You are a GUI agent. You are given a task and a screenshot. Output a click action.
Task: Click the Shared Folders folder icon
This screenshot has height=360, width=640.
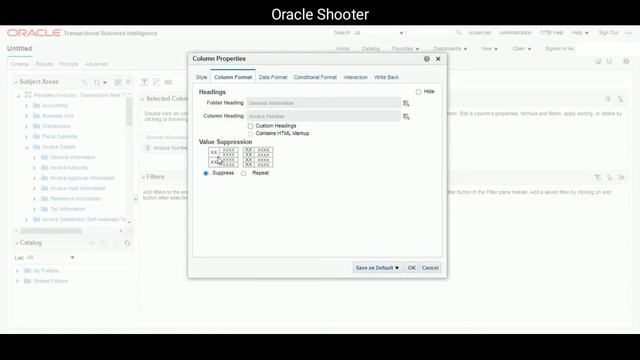point(27,281)
